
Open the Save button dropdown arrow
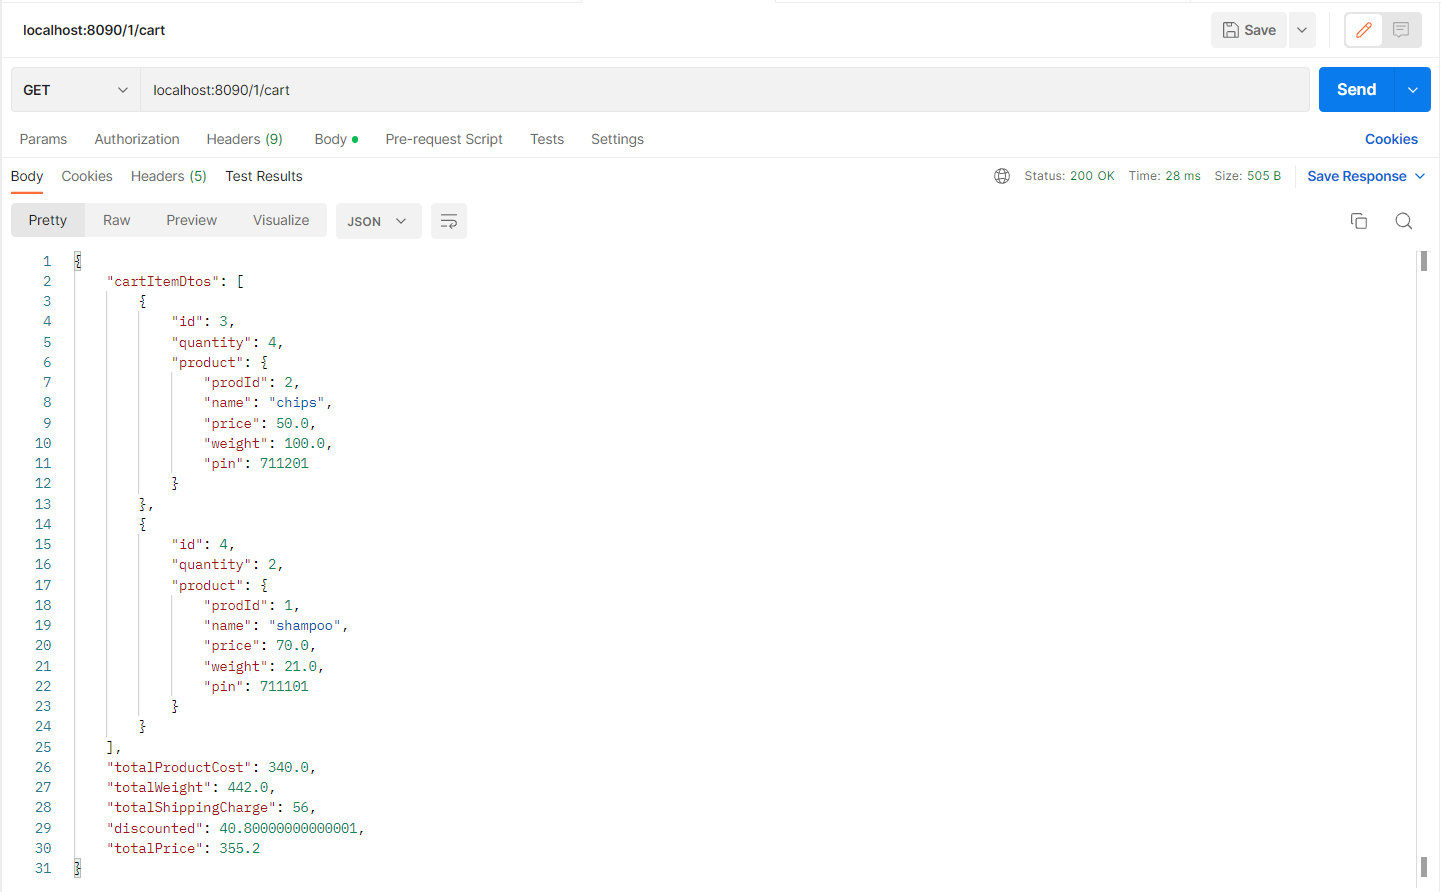click(1302, 30)
